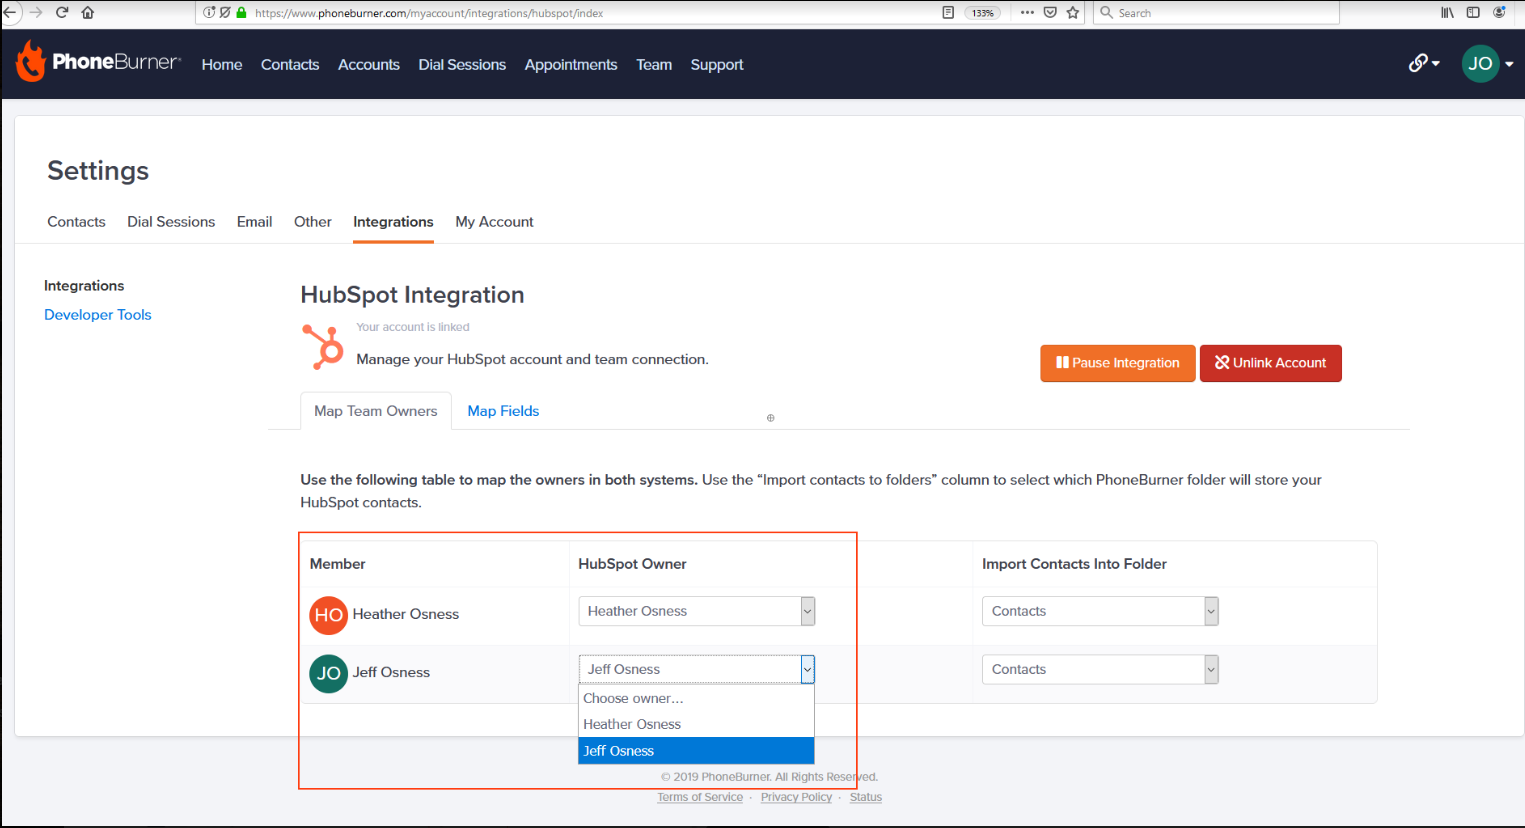The height and width of the screenshot is (828, 1525).
Task: Click the browser forward arrow
Action: [37, 13]
